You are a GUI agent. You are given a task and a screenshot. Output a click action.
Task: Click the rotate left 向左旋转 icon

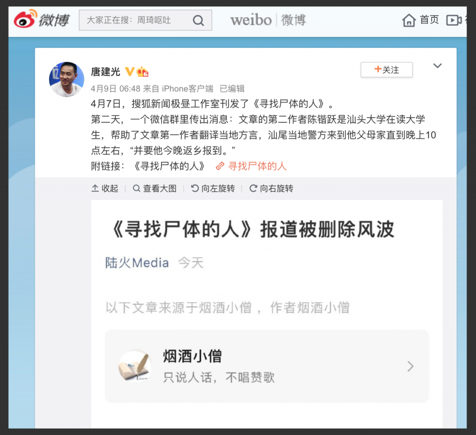(x=195, y=188)
